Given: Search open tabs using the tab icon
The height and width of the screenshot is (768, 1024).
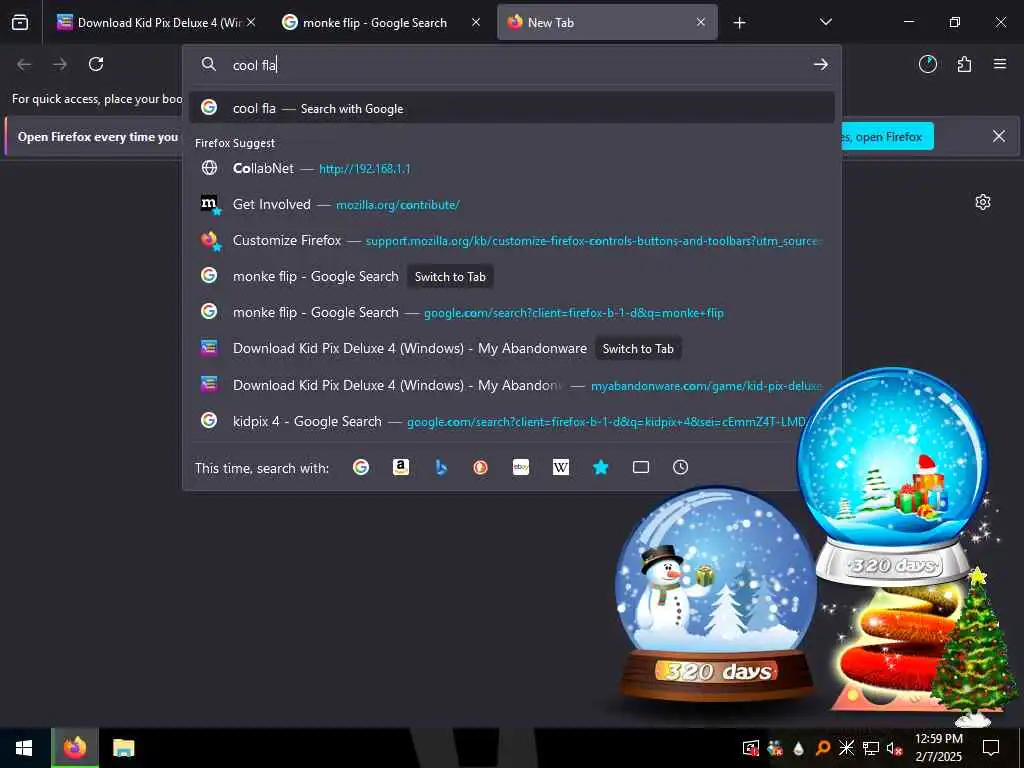Looking at the screenshot, I should [641, 468].
